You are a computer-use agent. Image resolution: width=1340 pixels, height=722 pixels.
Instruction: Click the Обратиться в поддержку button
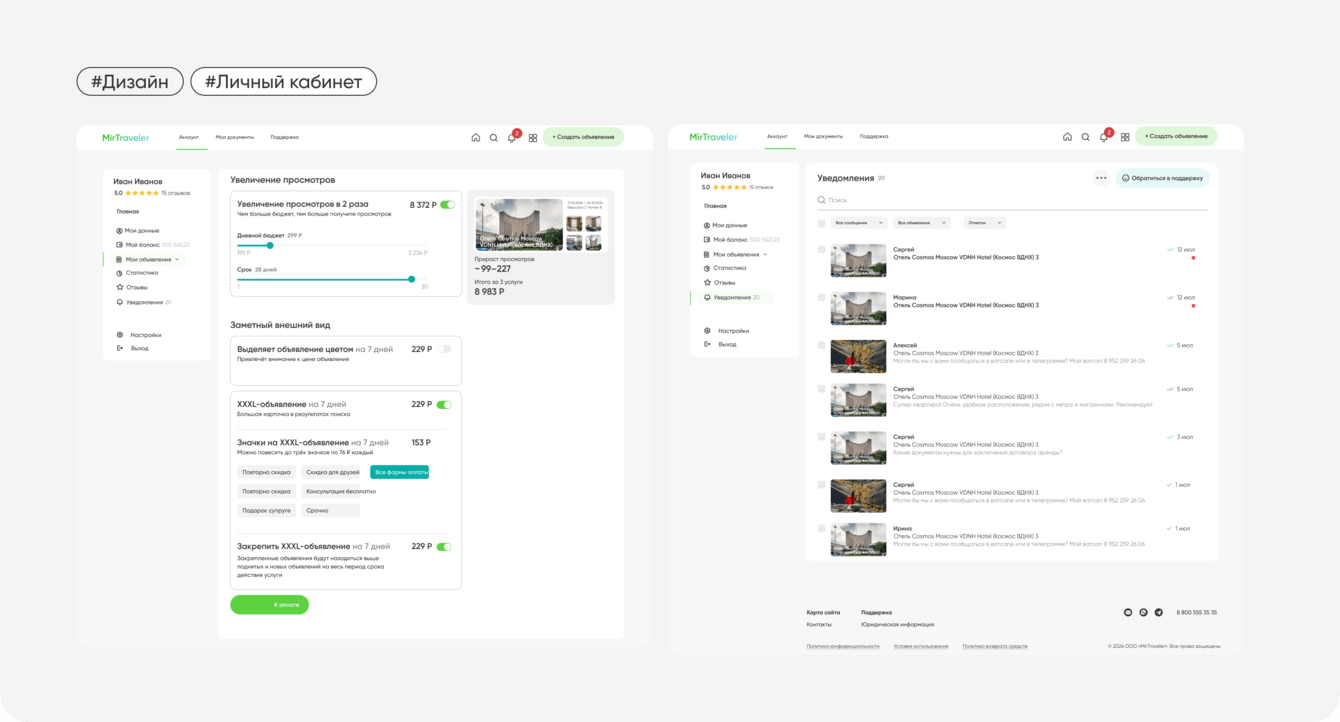(1162, 178)
